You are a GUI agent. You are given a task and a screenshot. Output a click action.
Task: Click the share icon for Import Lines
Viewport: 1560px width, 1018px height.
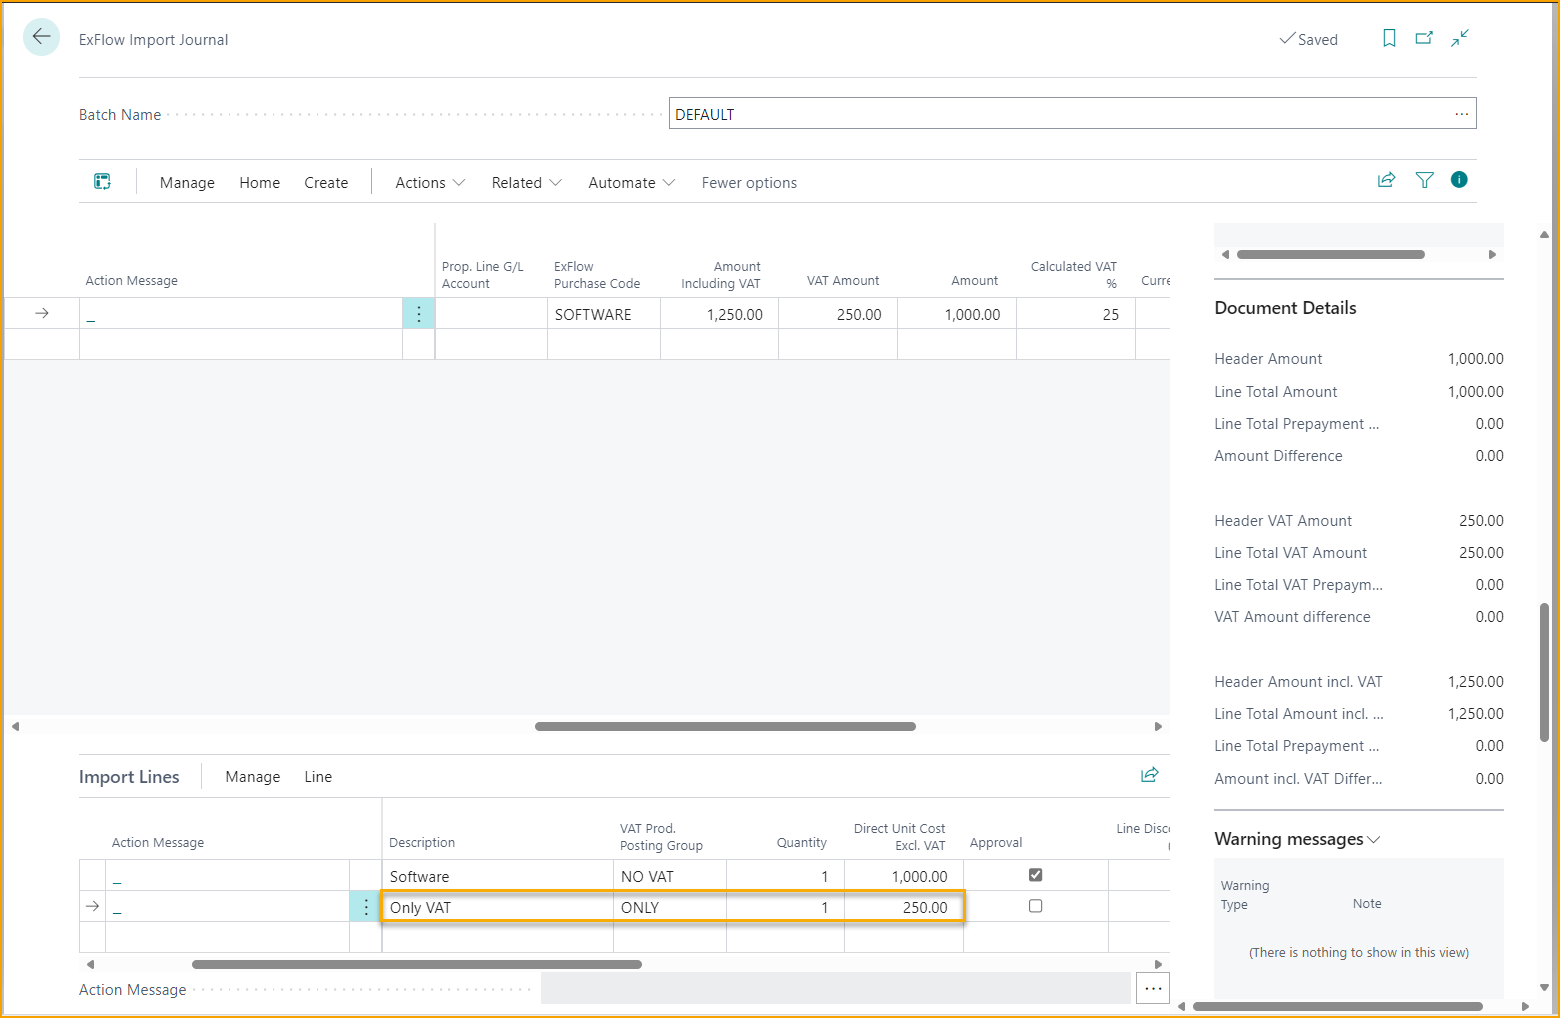click(x=1149, y=775)
